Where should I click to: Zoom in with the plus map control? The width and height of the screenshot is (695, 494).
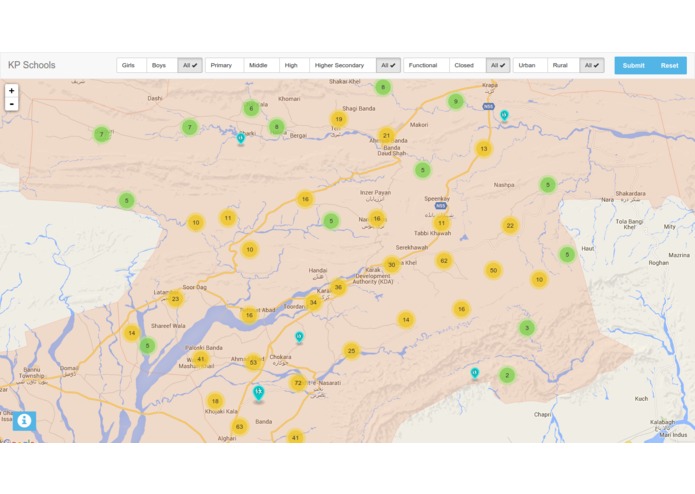[12, 91]
